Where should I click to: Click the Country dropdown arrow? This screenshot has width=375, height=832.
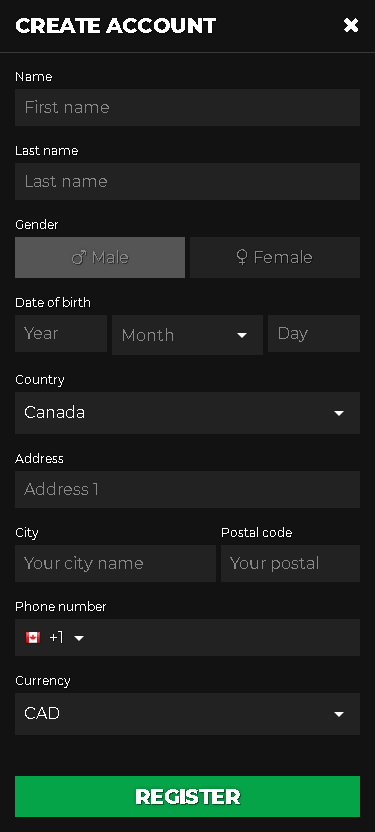pos(338,413)
